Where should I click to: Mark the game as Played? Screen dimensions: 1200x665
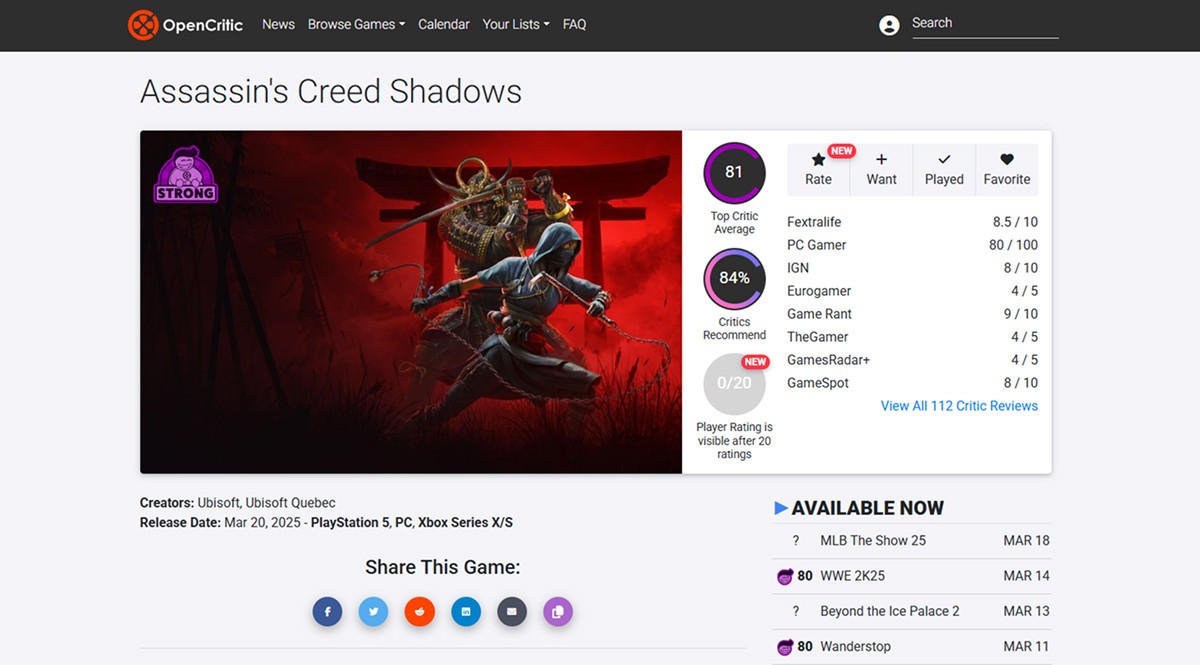(944, 169)
